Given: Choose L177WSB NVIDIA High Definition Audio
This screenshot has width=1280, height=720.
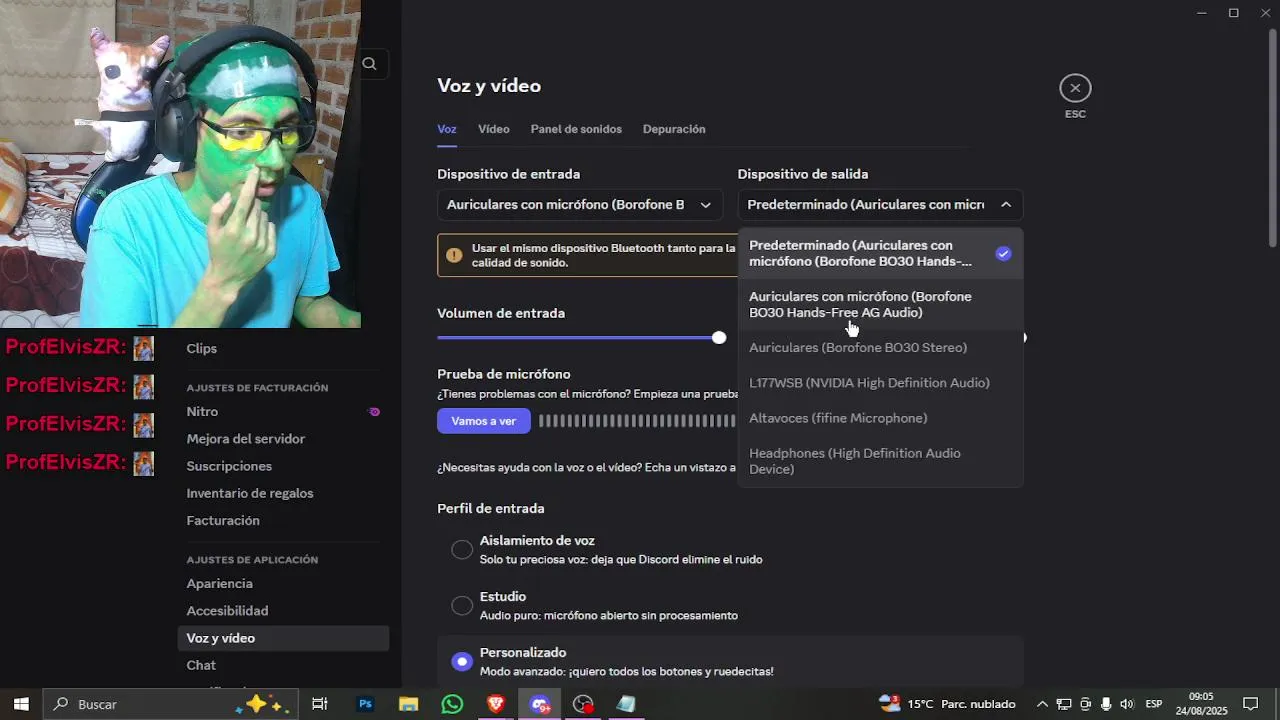Looking at the screenshot, I should 880,383.
